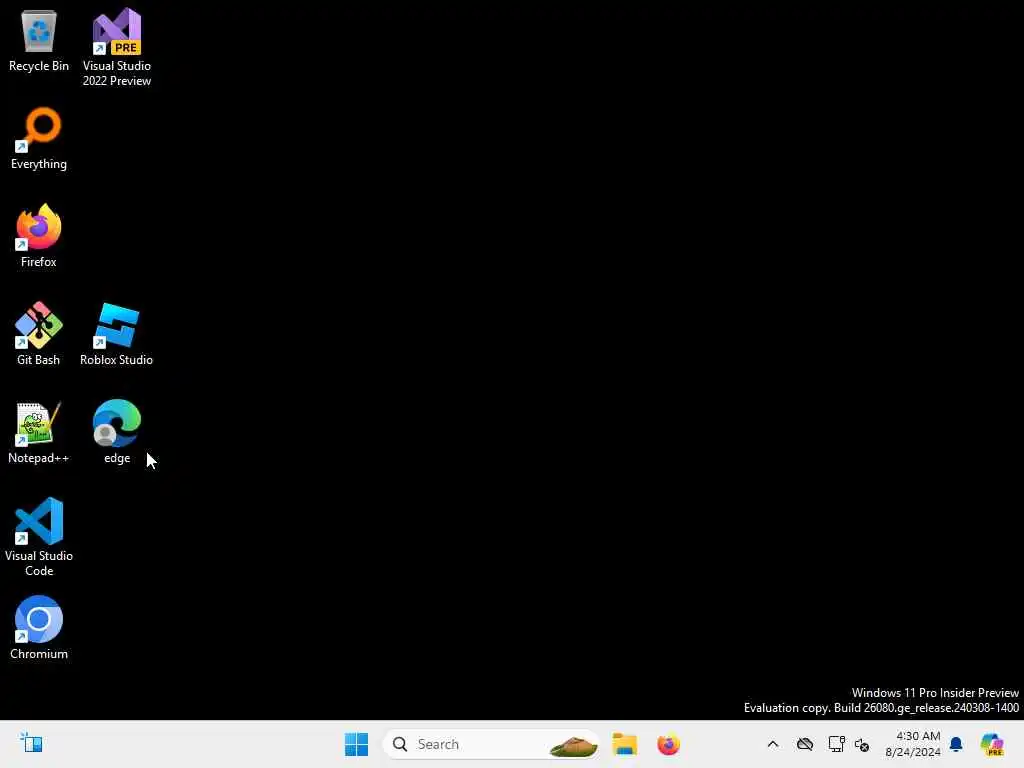Select the Everything search shortcut
This screenshot has width=1024, height=768.
(x=39, y=138)
